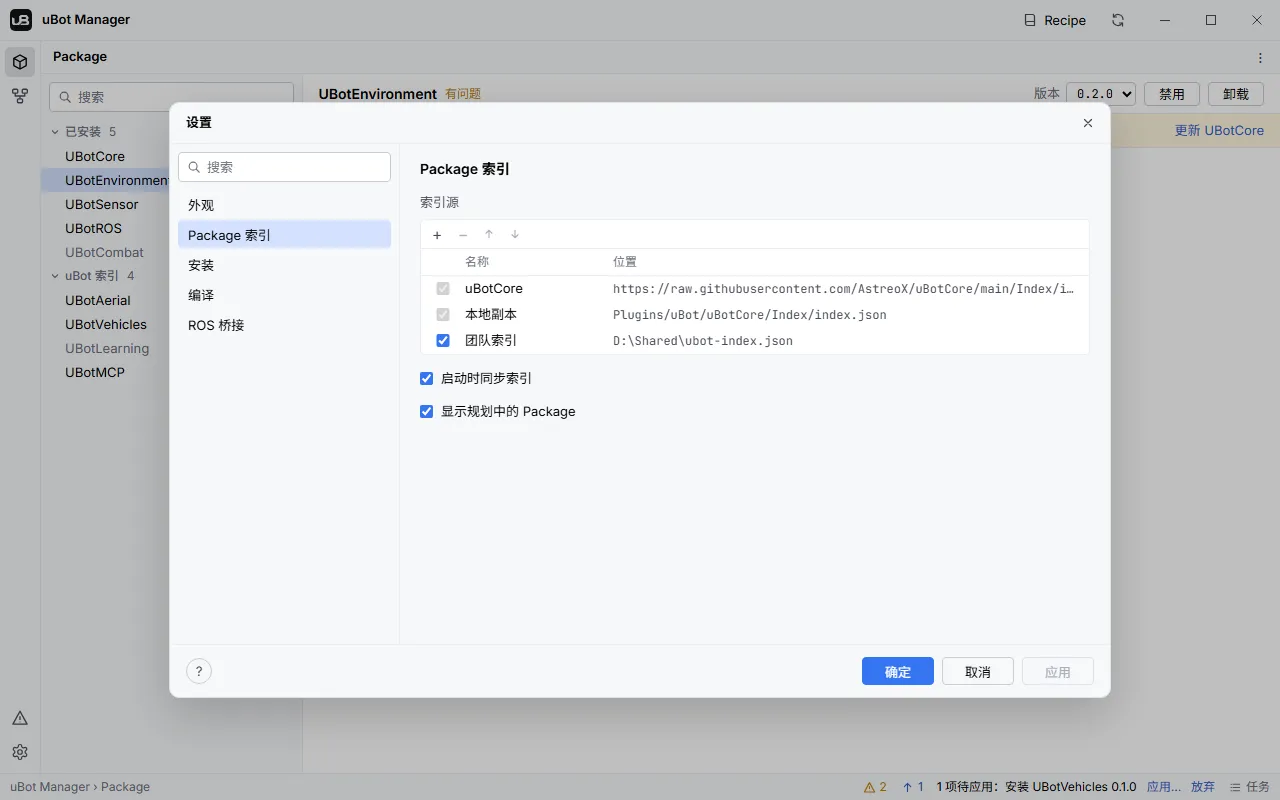This screenshot has width=1280, height=800.
Task: Click the update count arrow in status bar
Action: tap(913, 787)
